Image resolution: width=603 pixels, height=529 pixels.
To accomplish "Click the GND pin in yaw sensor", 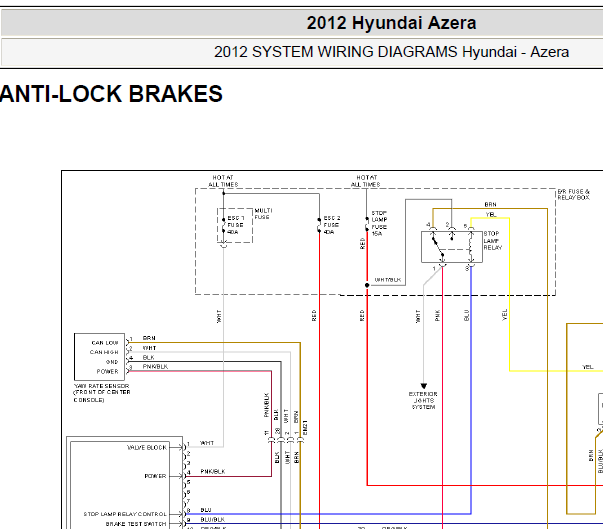I will (112, 362).
